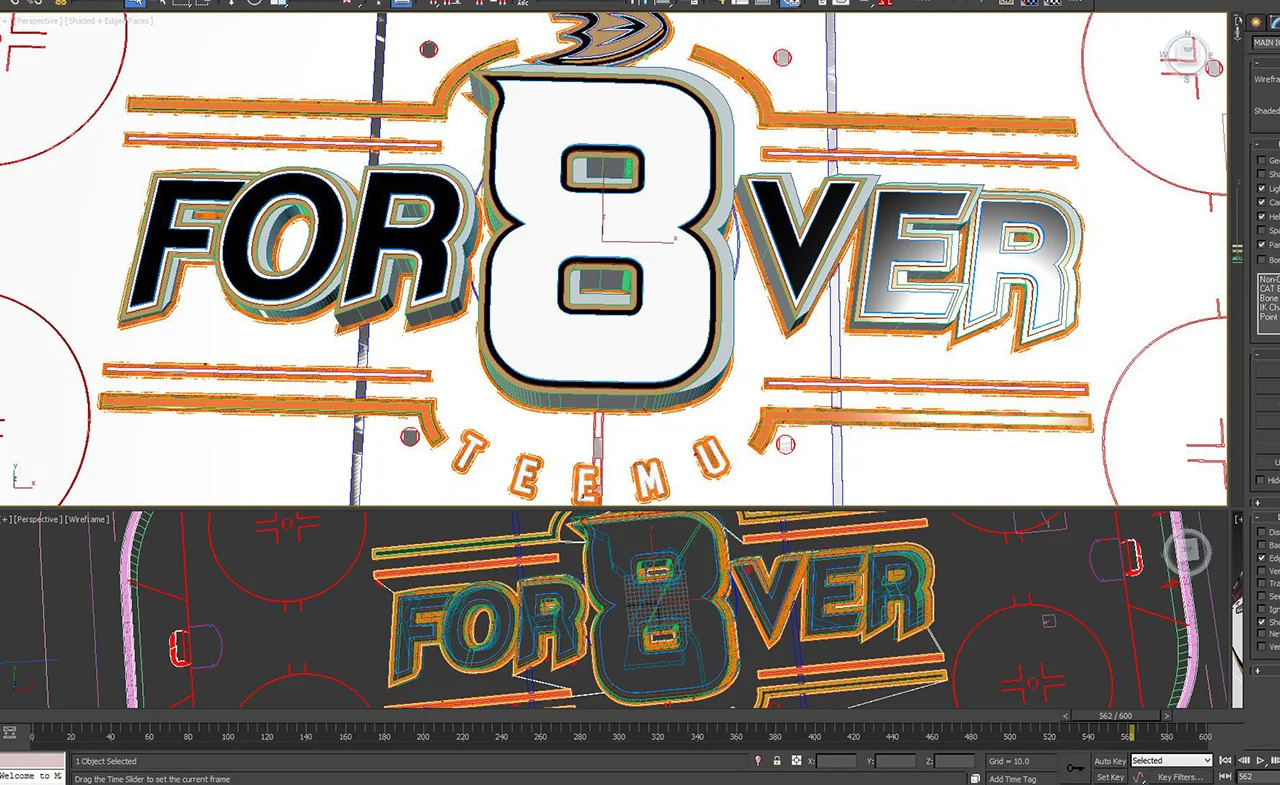Click the Set Keys large key icon
1280x785 pixels.
[x=1075, y=768]
